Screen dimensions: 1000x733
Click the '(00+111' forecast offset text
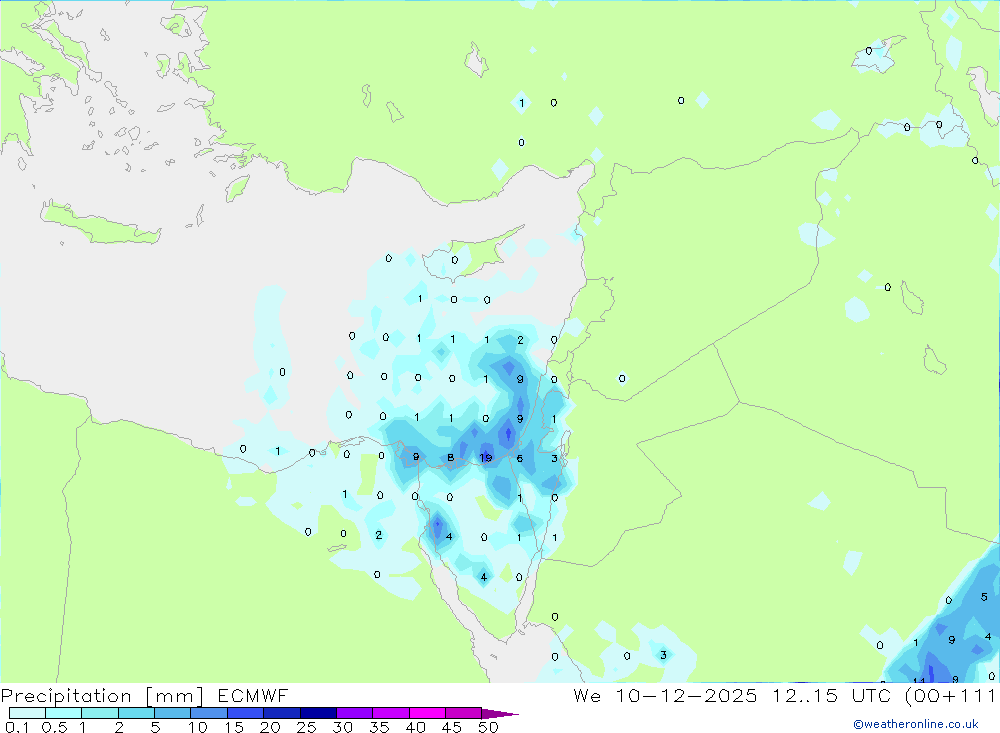pos(950,696)
